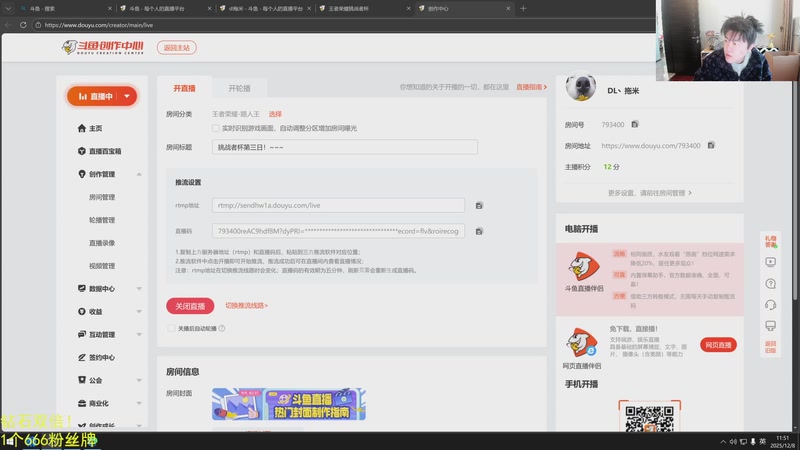
Task: Click the monitor feedback icon in floating bar
Action: coord(770,326)
